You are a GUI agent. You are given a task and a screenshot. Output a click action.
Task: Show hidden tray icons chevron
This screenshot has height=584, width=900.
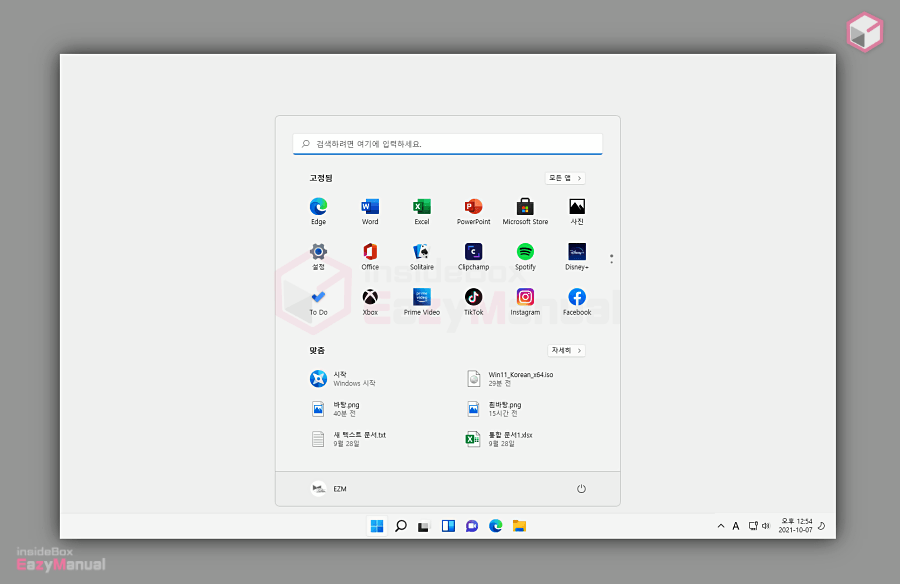[x=721, y=526]
